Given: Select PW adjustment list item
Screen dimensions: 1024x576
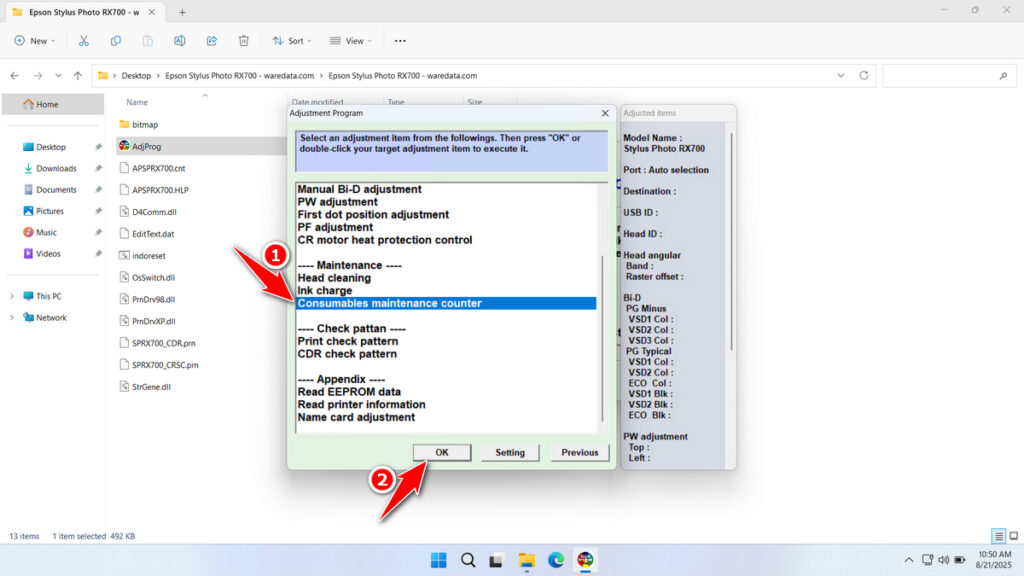Looking at the screenshot, I should (337, 202).
